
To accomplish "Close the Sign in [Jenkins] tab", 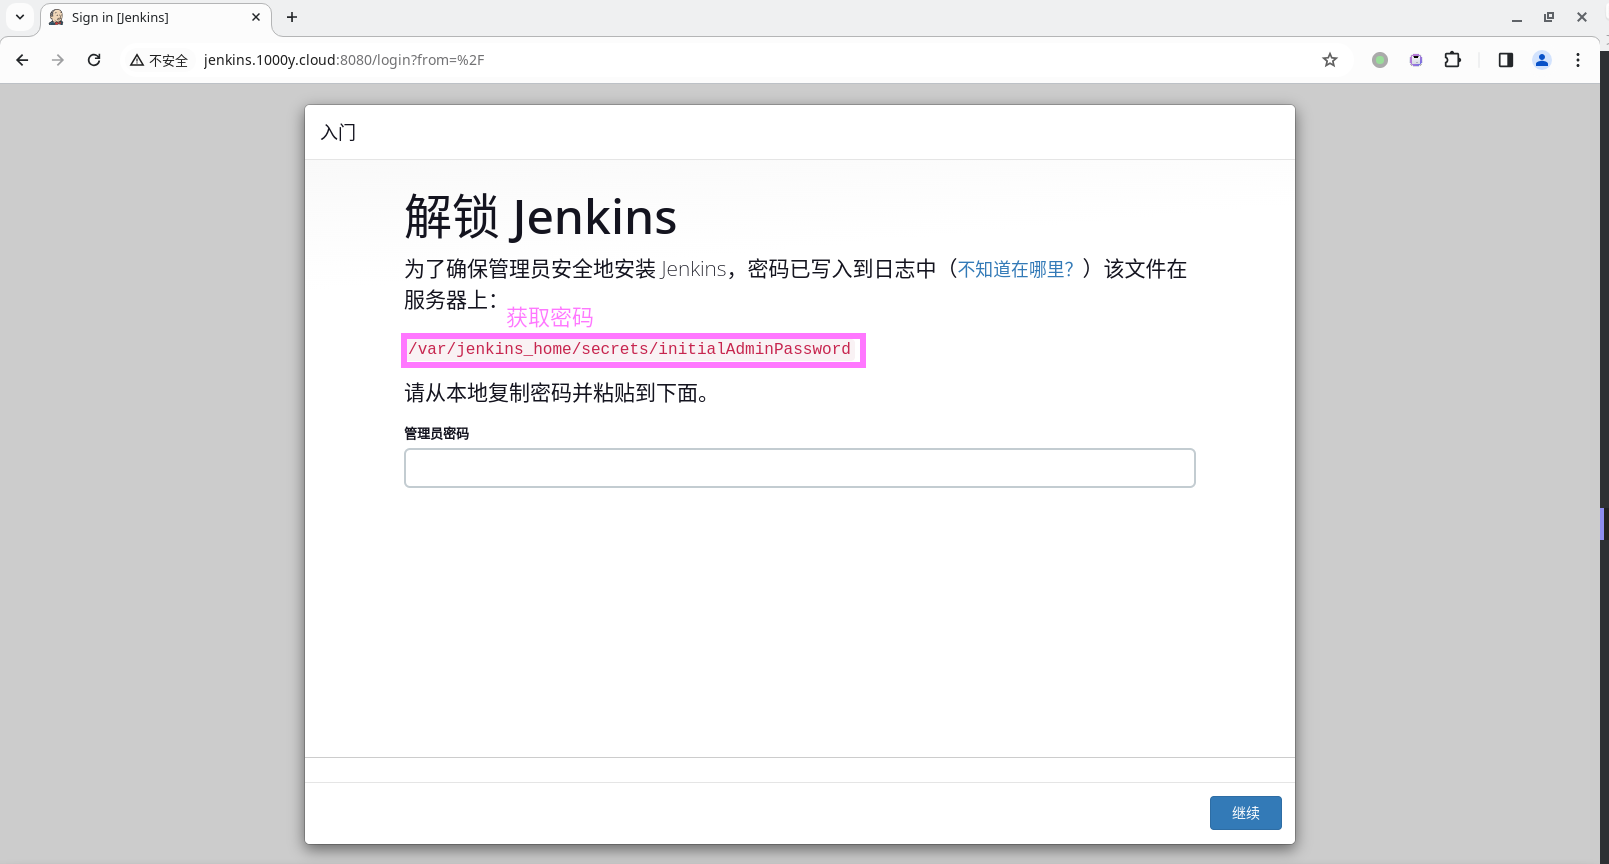I will point(256,17).
